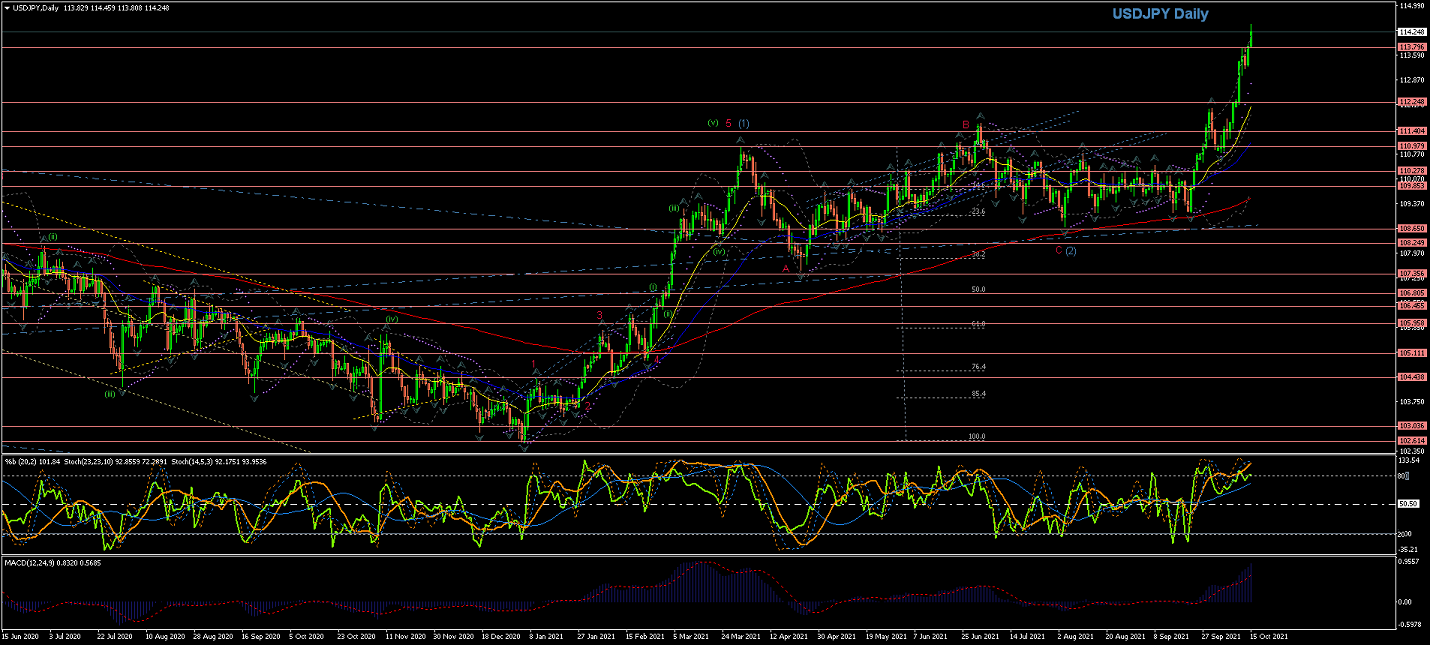Select the horizontal level label 111.404

click(x=1411, y=131)
